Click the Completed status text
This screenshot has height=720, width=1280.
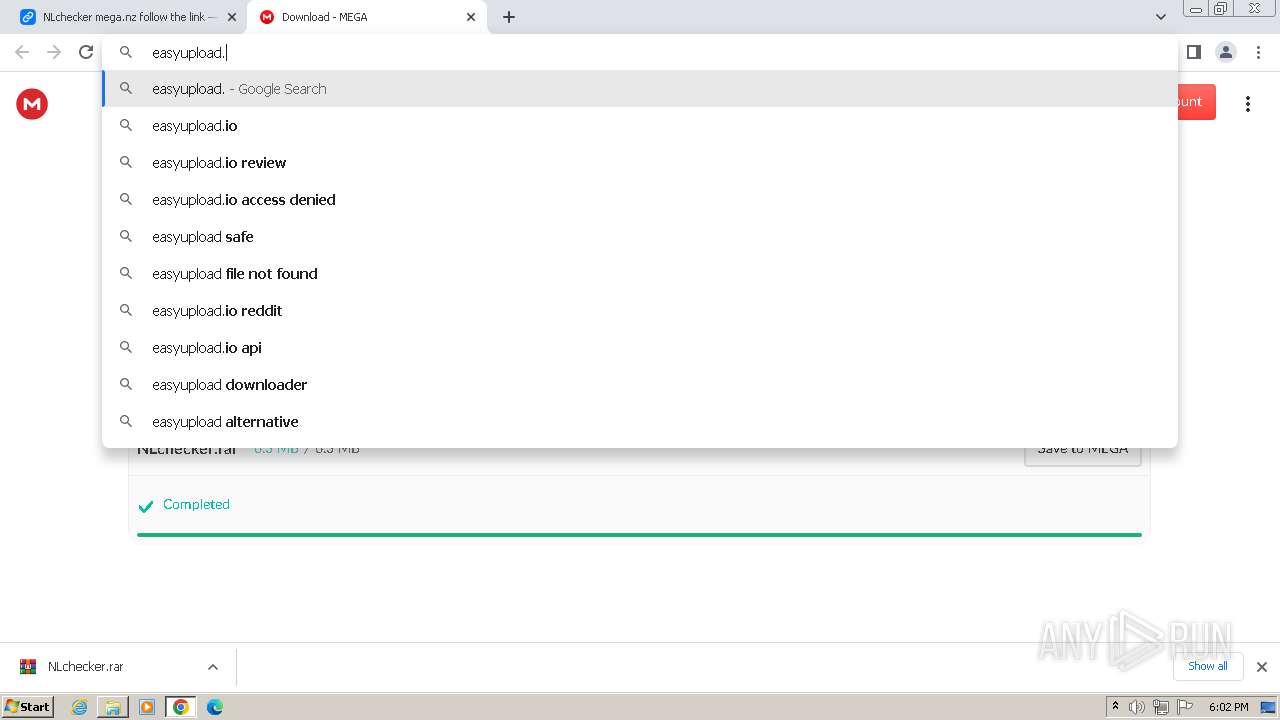tap(196, 504)
